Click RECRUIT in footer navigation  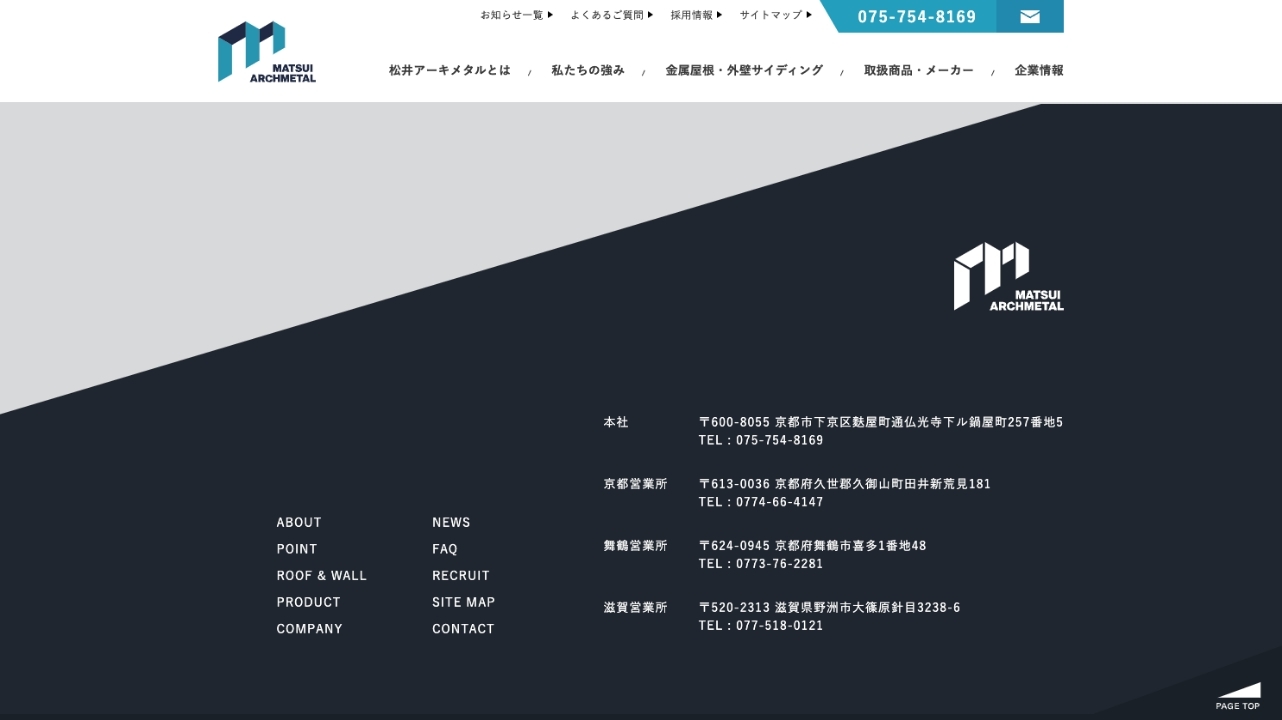point(461,575)
